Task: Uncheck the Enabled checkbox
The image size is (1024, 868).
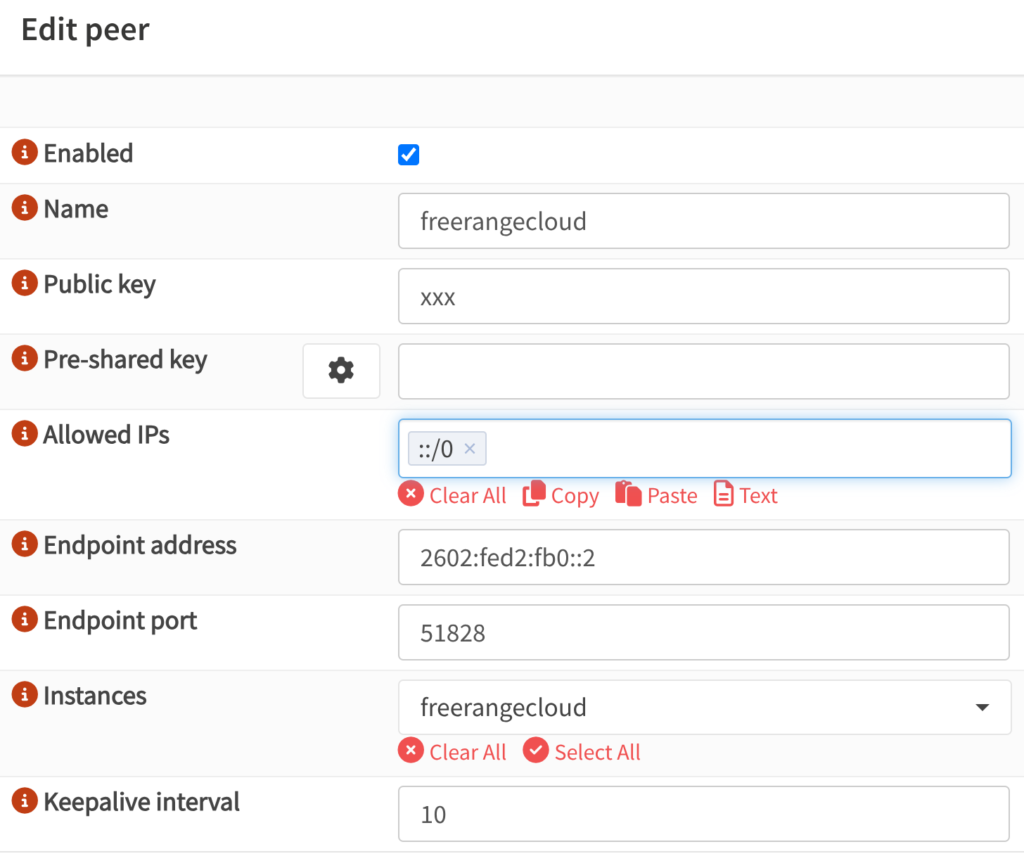Action: pos(408,155)
